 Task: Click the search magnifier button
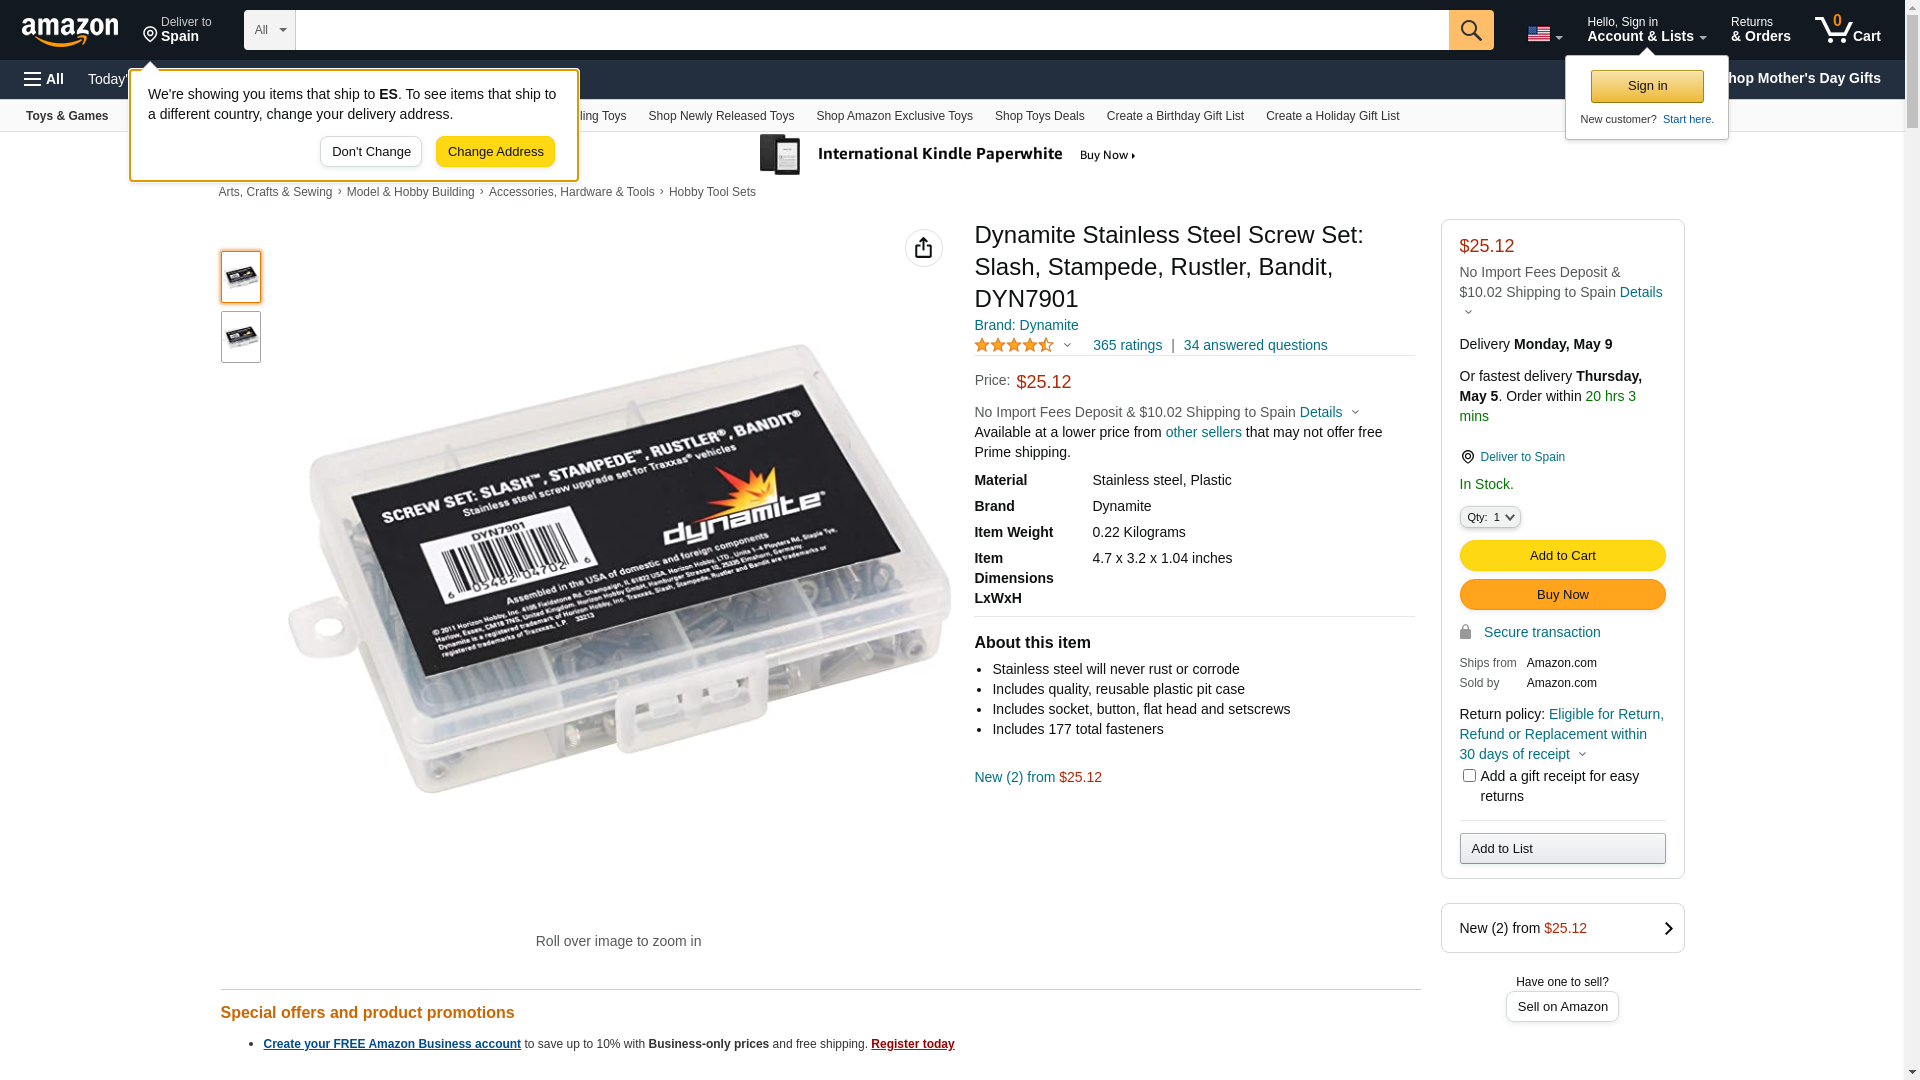click(1471, 30)
